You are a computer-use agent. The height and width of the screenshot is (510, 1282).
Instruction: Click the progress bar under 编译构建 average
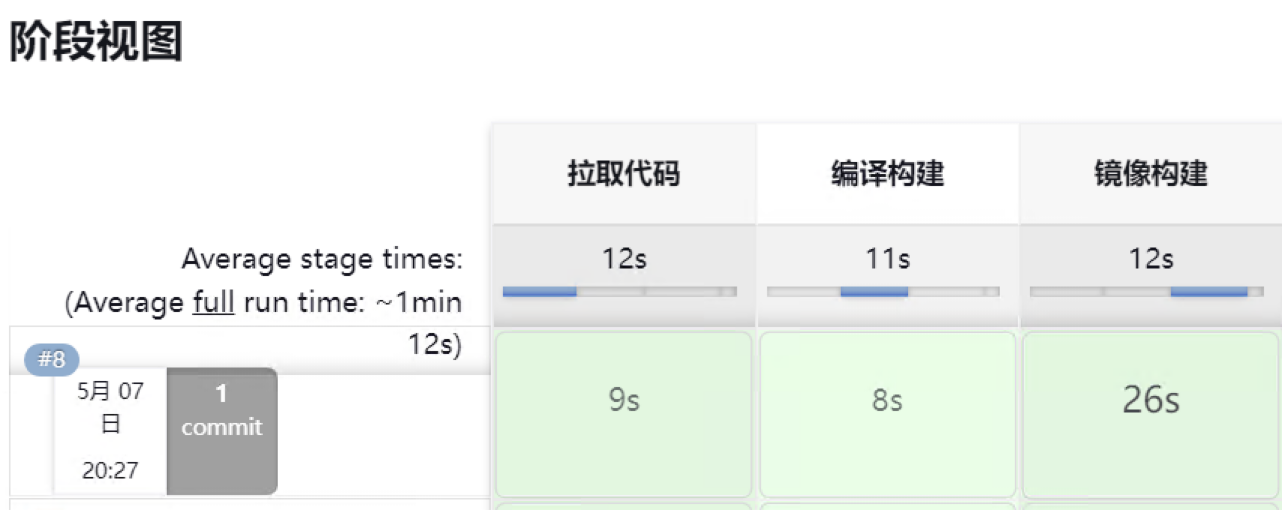(x=883, y=292)
